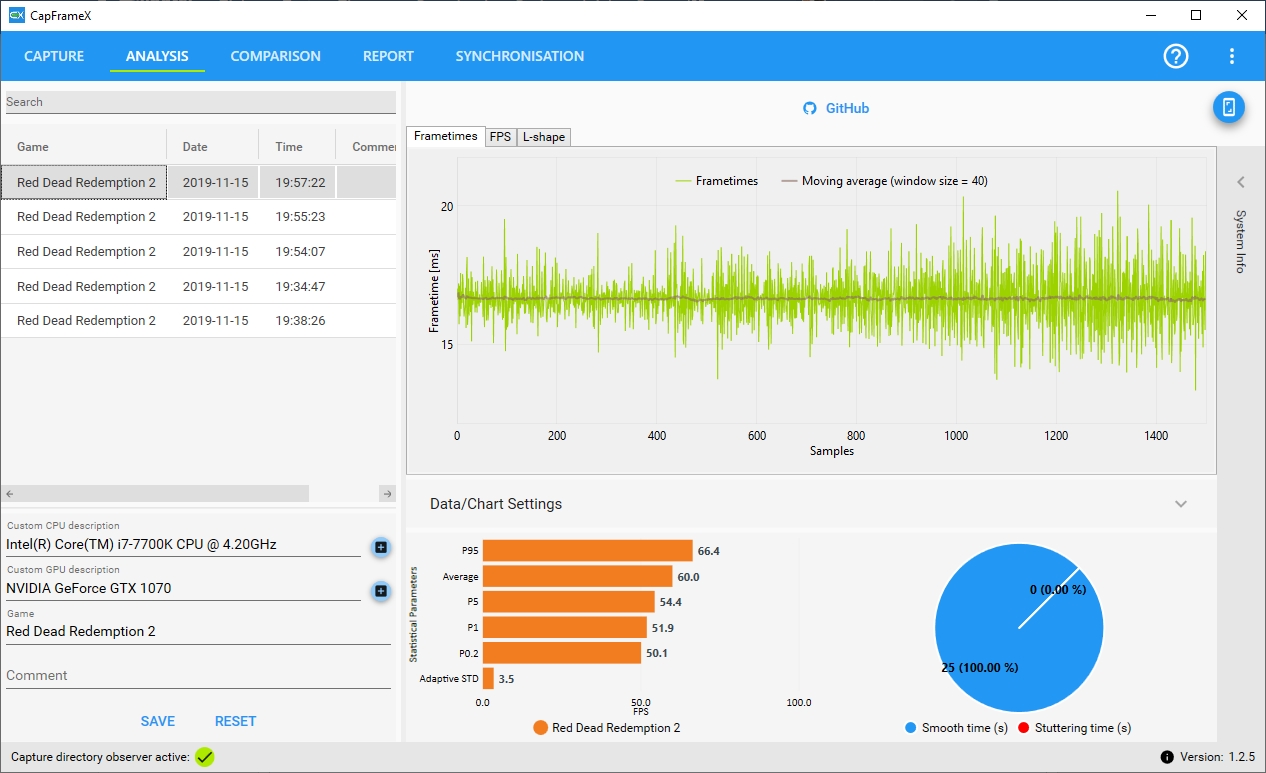Click the P1 bar in statistics chart

[x=565, y=627]
